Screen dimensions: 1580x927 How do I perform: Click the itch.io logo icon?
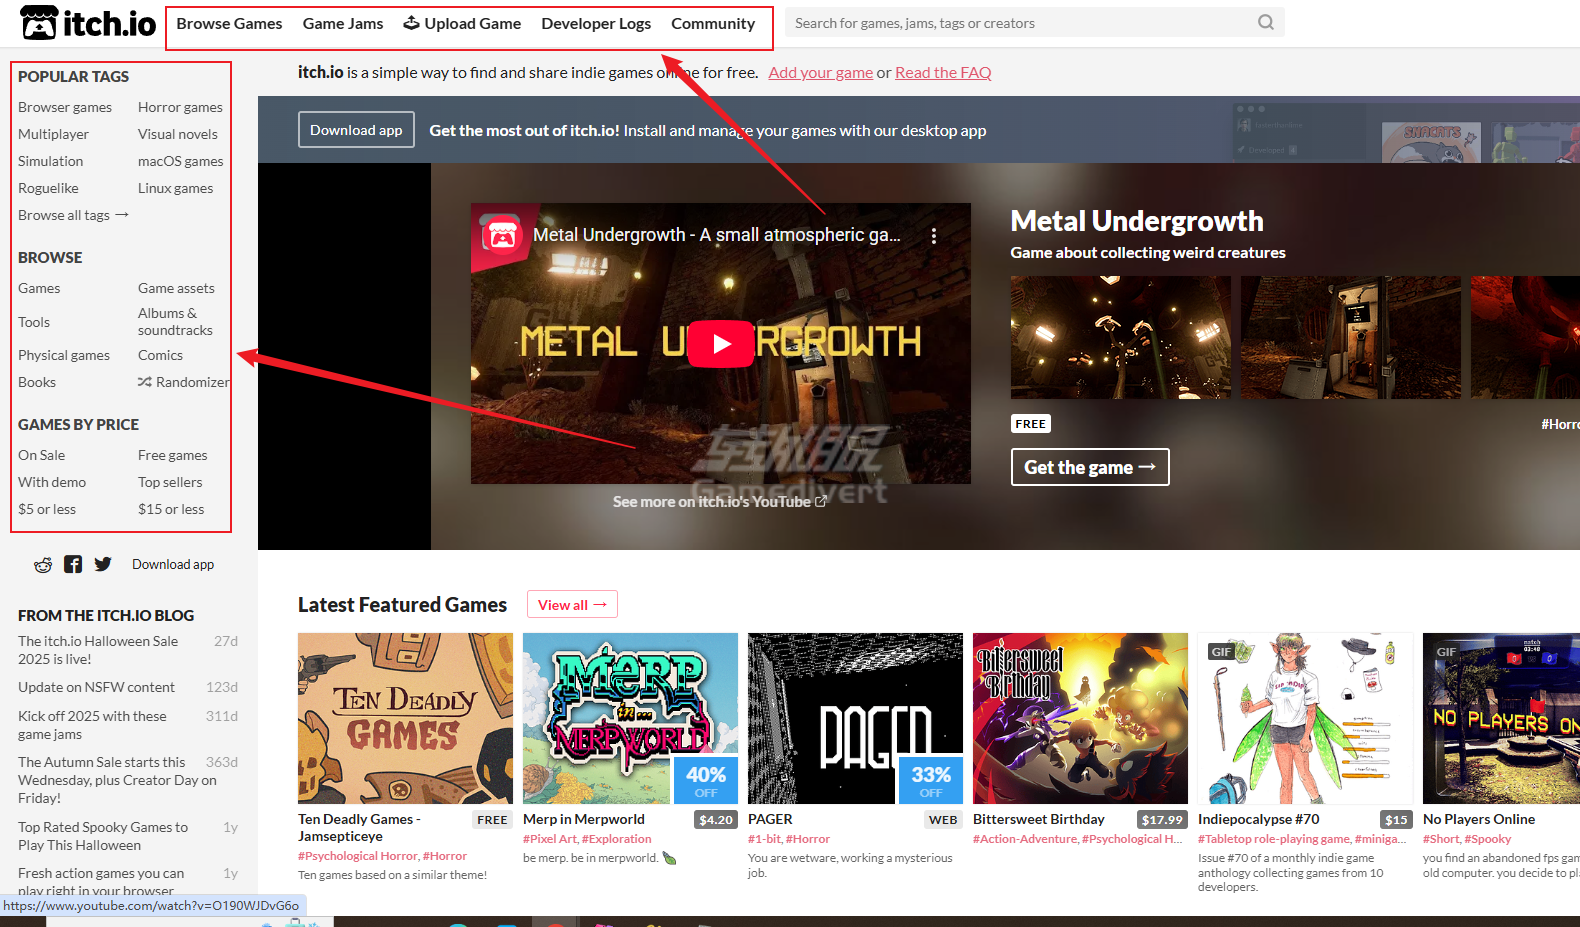(40, 23)
